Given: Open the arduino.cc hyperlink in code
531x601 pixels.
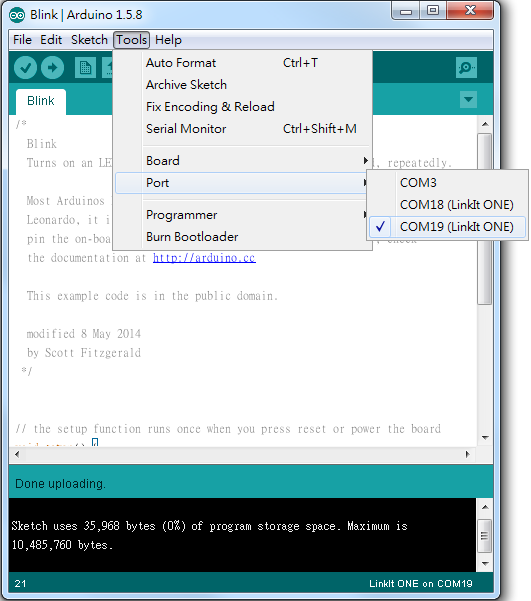Looking at the screenshot, I should click(204, 258).
